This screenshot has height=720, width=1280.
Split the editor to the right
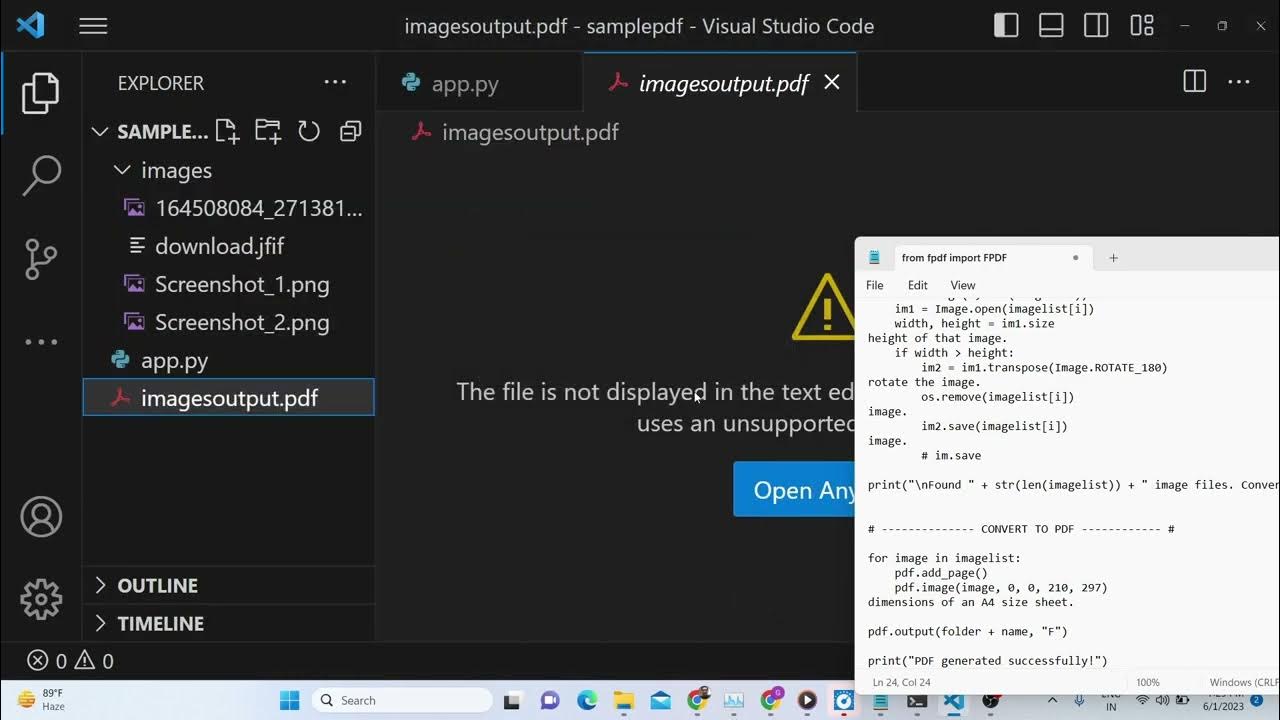pos(1194,82)
